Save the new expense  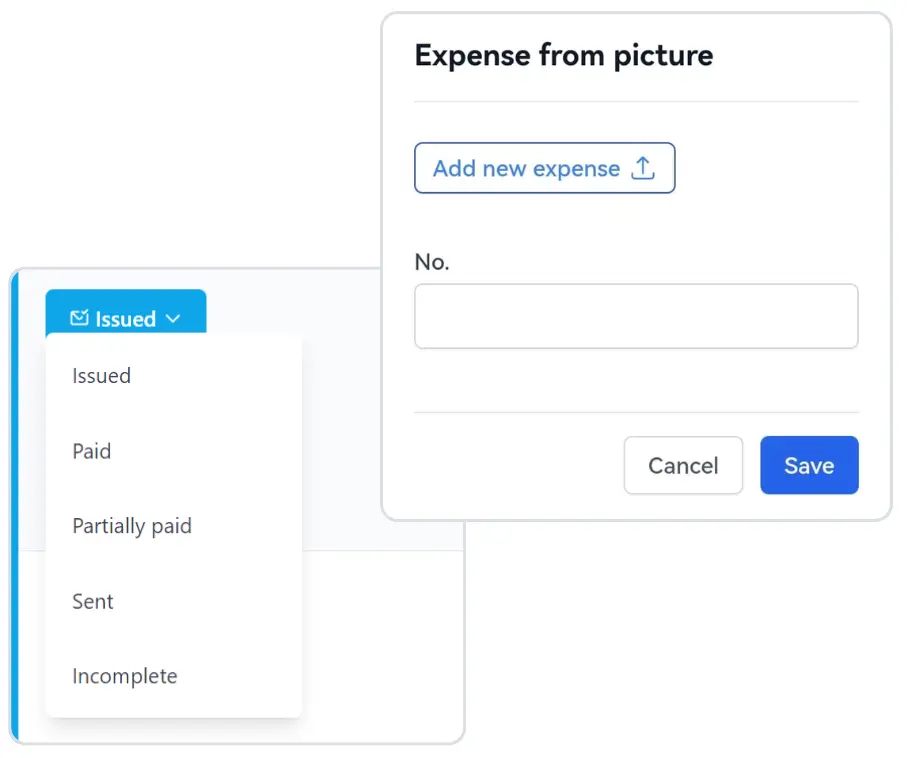click(x=809, y=465)
